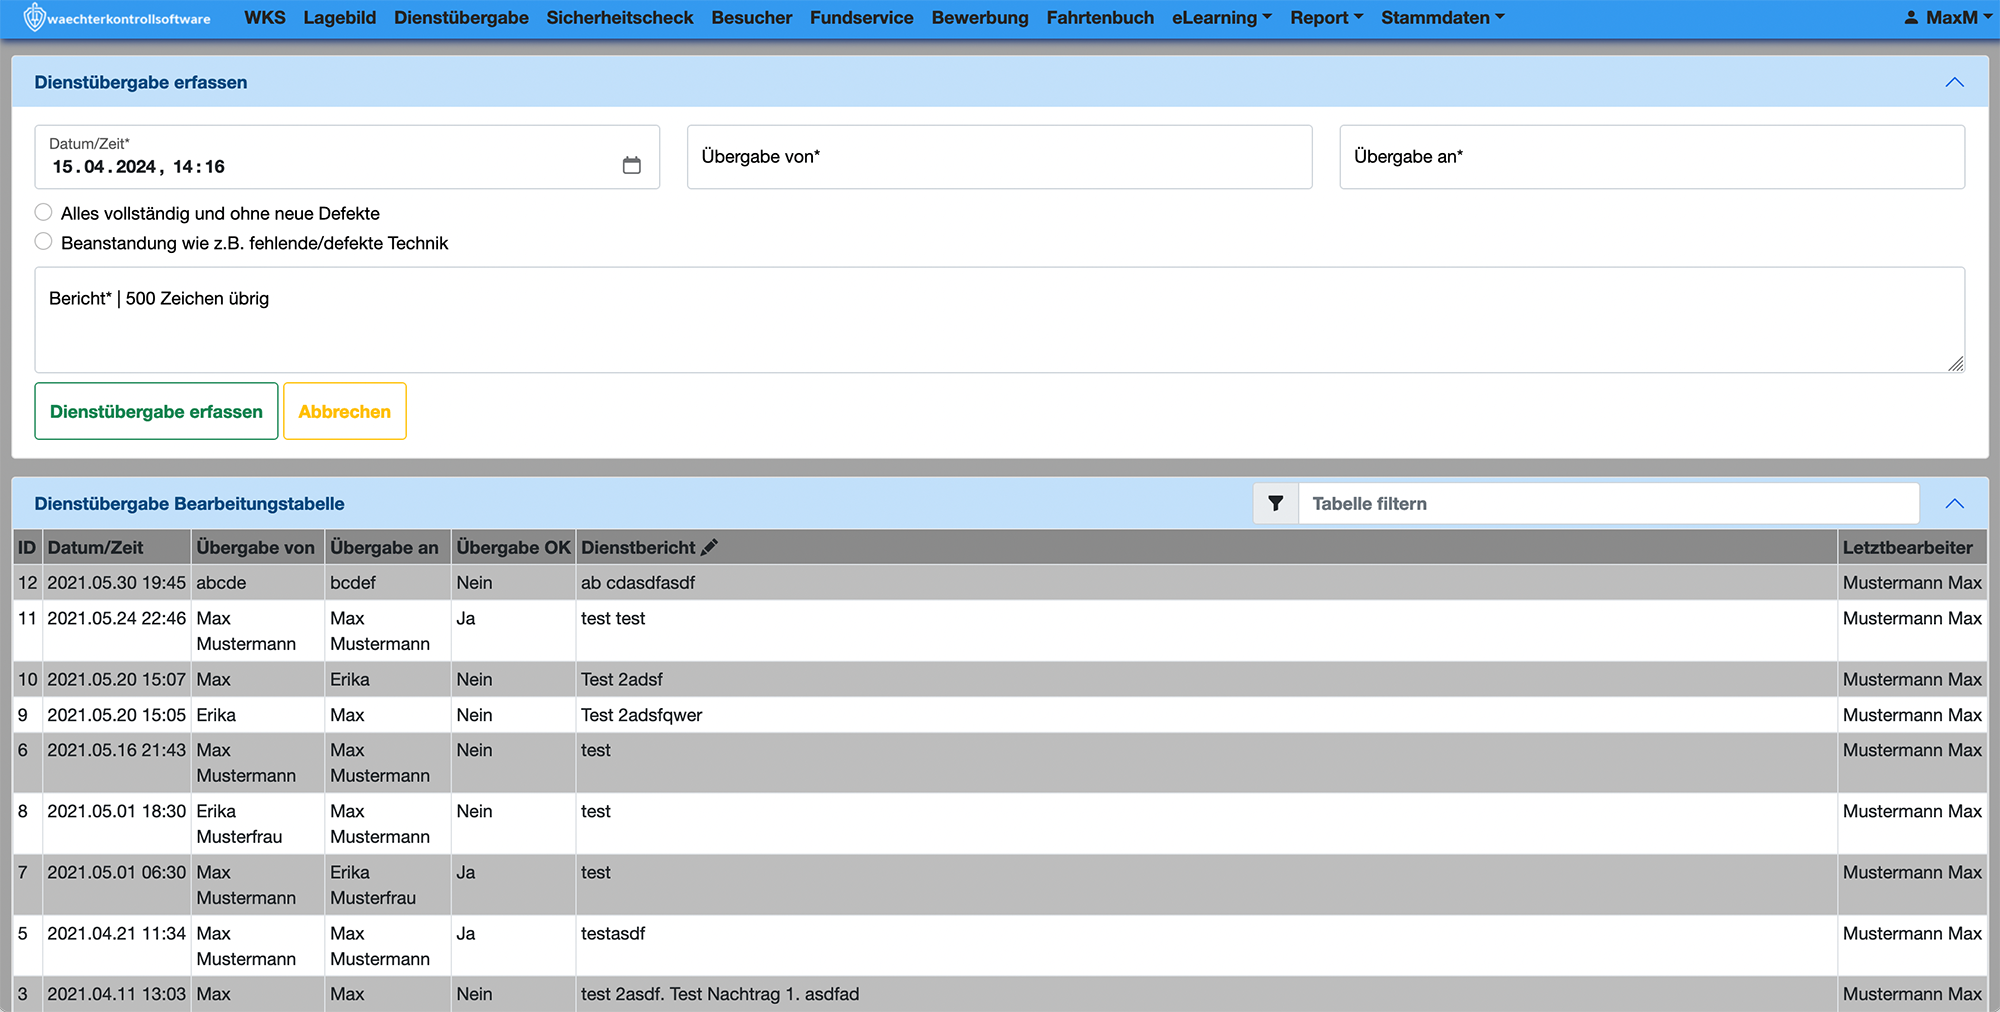Viewport: 2000px width, 1012px height.
Task: Go to the Bewerbung page
Action: 980,17
